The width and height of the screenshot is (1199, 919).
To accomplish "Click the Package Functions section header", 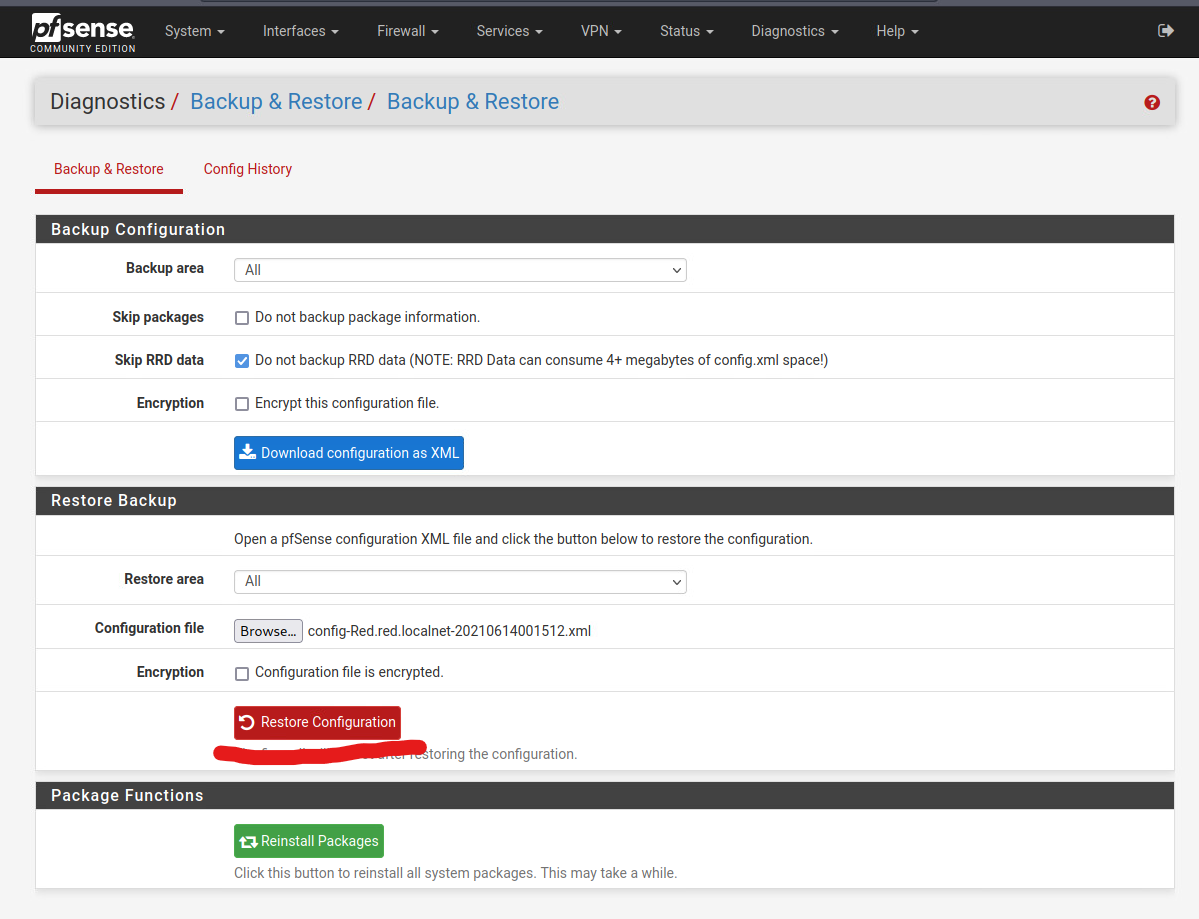I will pyautogui.click(x=605, y=795).
